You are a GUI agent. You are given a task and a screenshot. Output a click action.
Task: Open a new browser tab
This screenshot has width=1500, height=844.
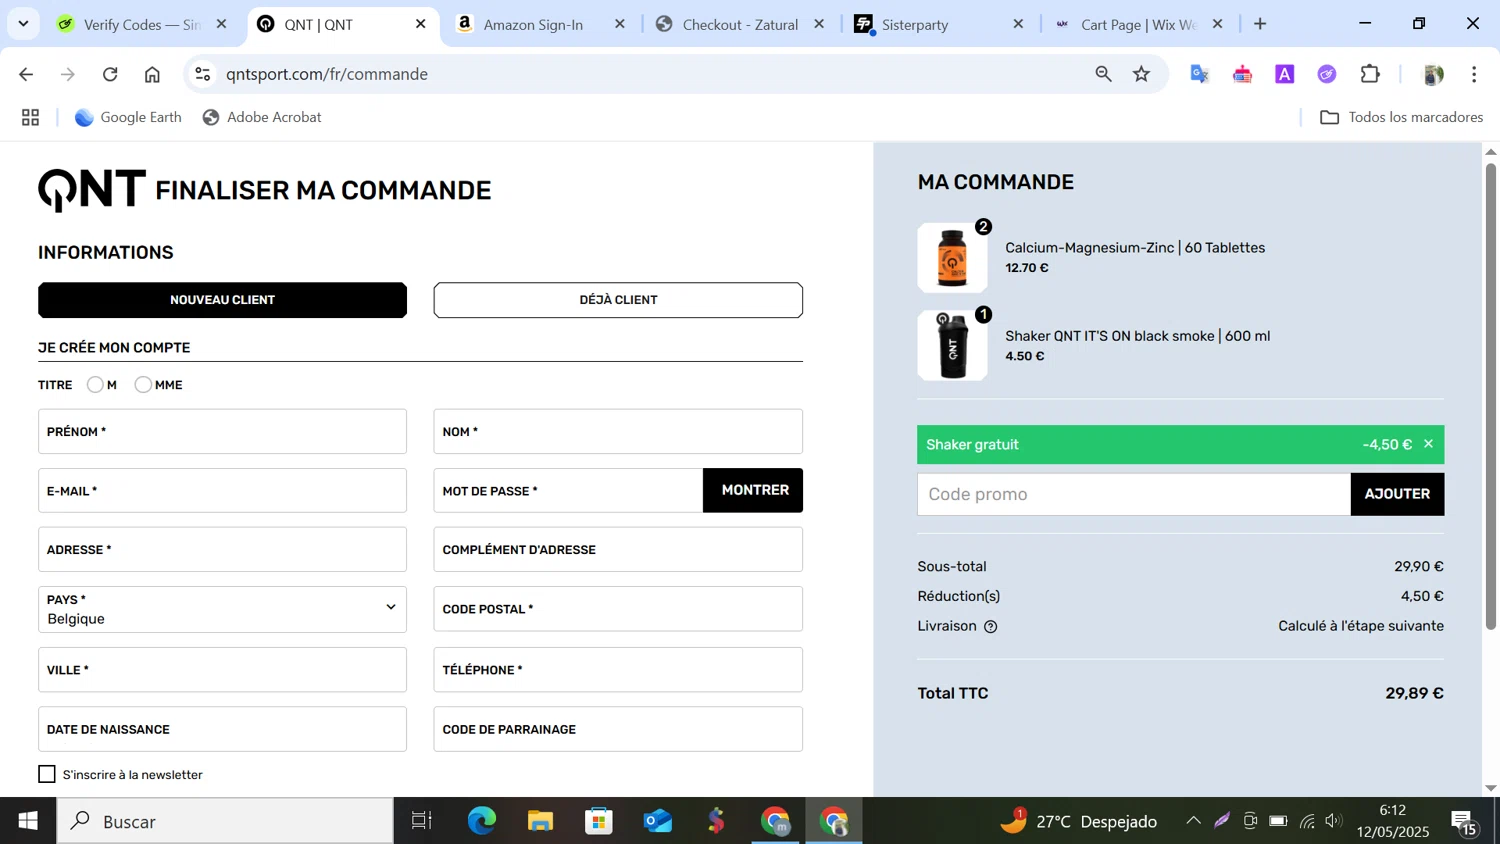pyautogui.click(x=1260, y=24)
